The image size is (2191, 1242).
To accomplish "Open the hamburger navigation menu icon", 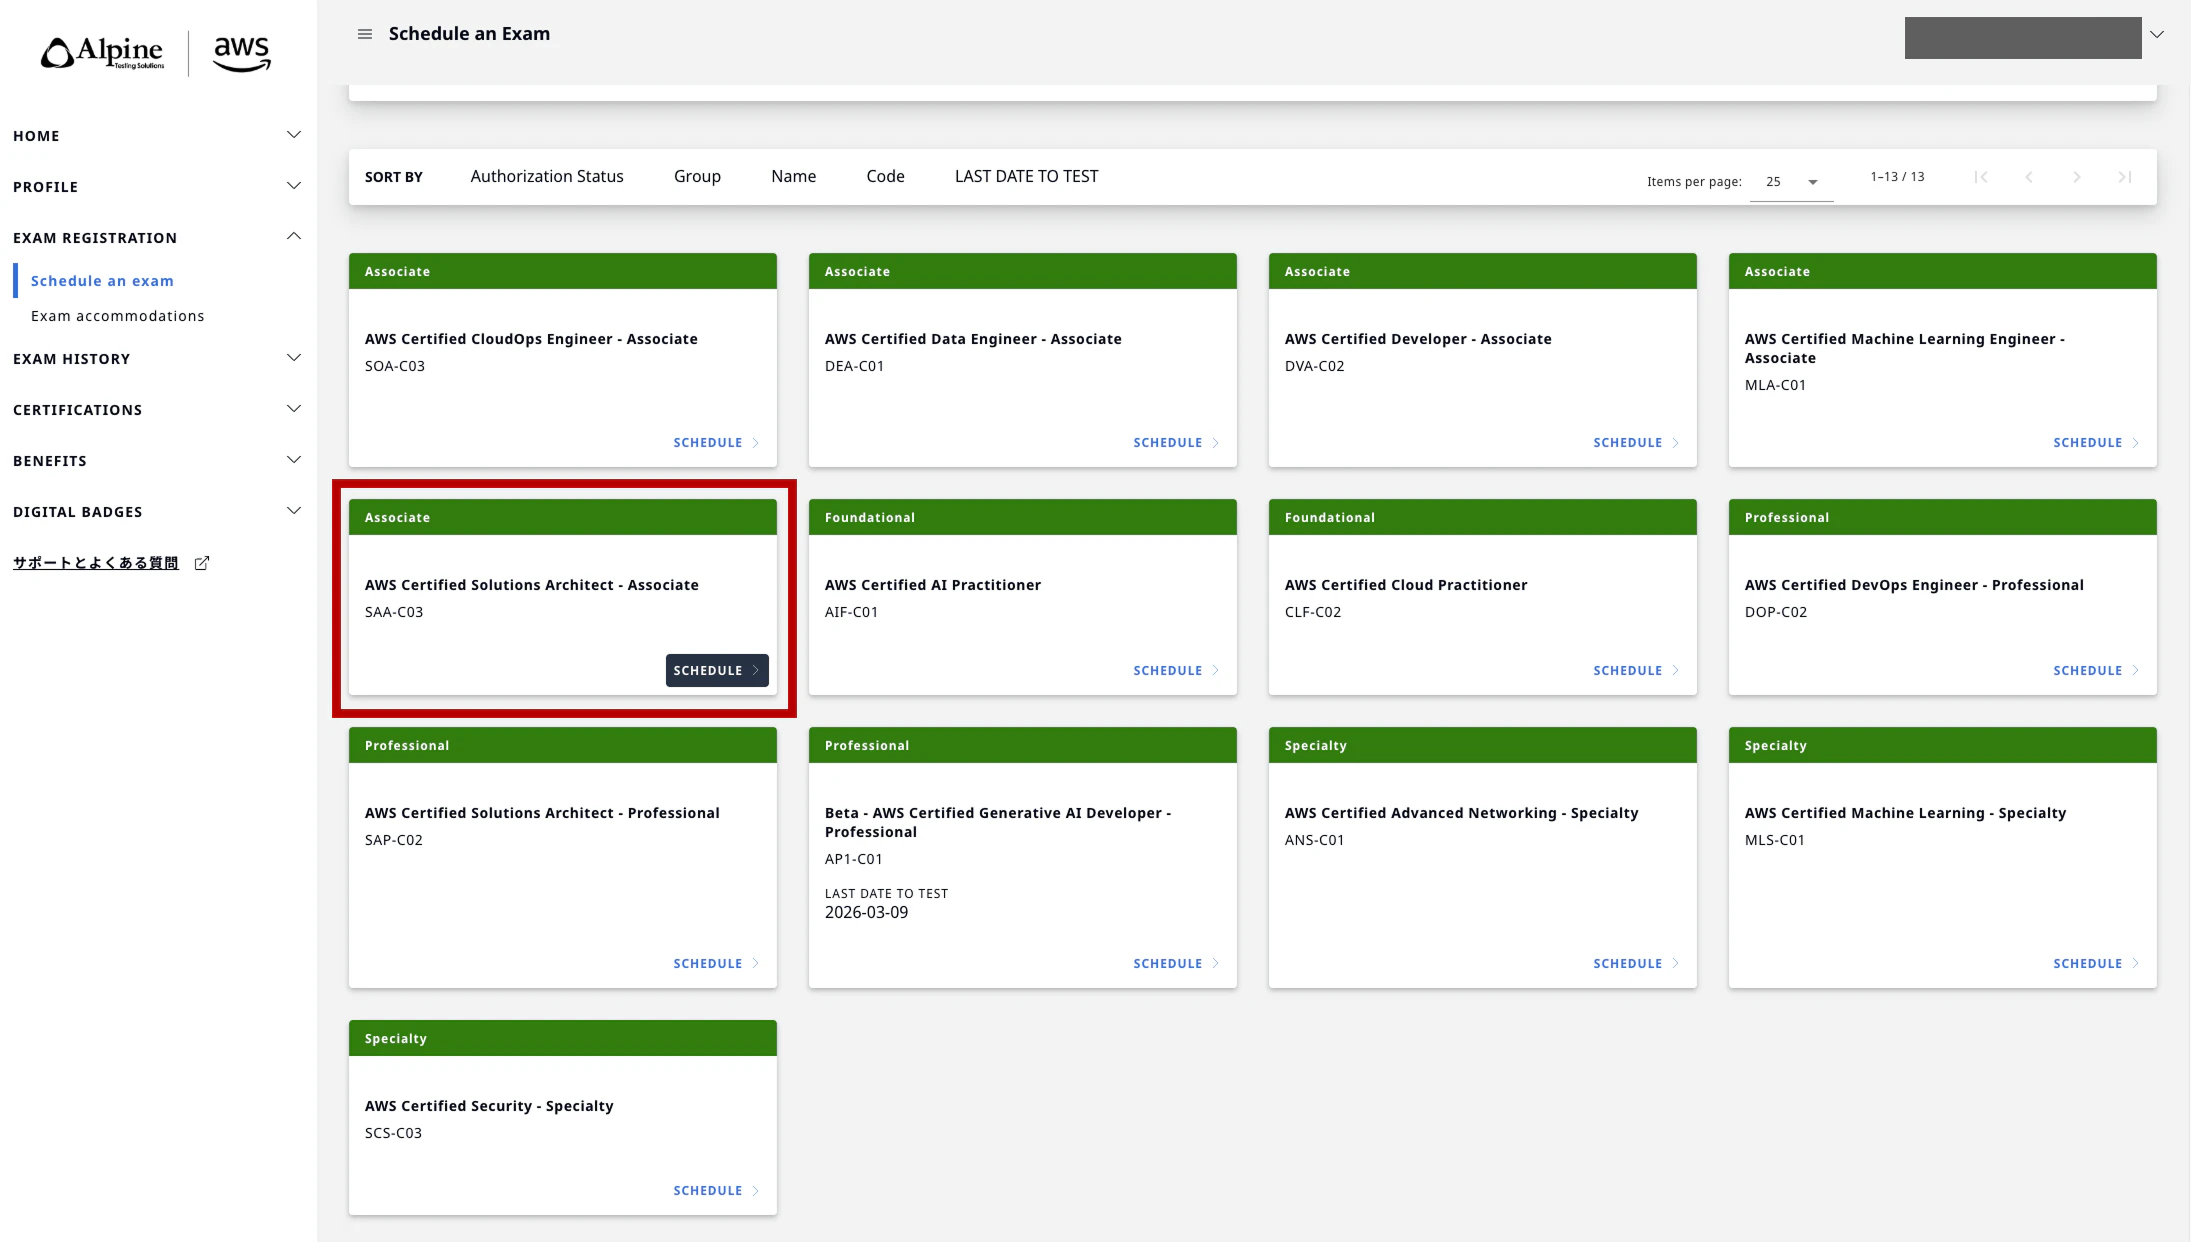I will tap(365, 34).
